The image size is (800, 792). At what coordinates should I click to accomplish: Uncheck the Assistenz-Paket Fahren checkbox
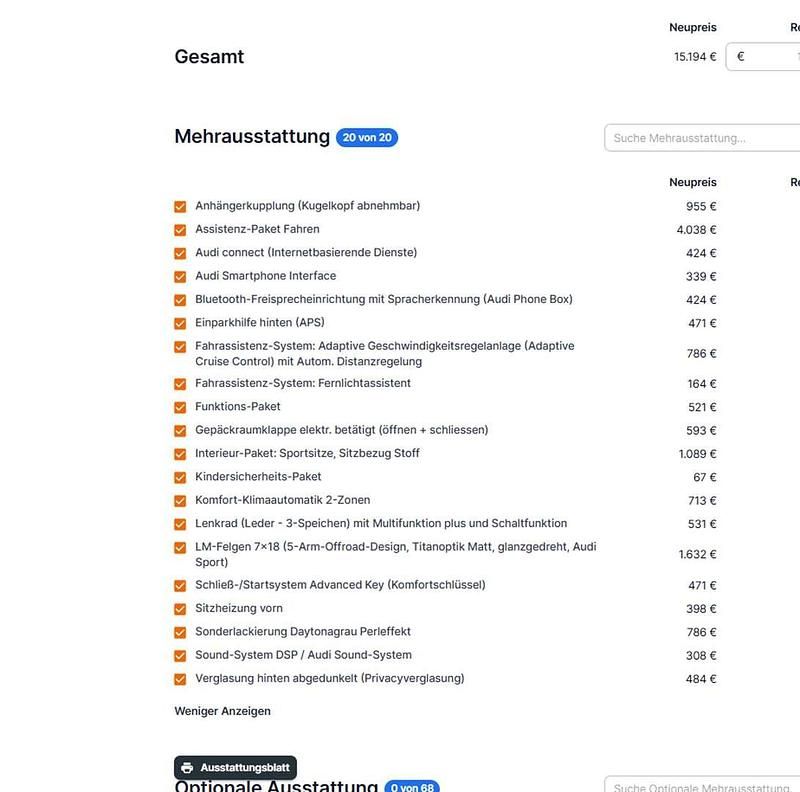(180, 230)
